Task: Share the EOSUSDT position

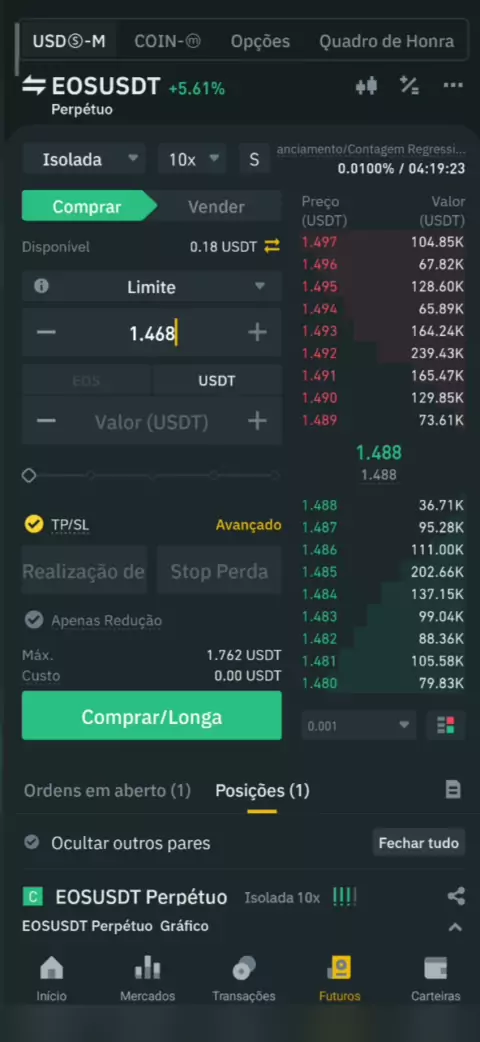Action: (456, 896)
